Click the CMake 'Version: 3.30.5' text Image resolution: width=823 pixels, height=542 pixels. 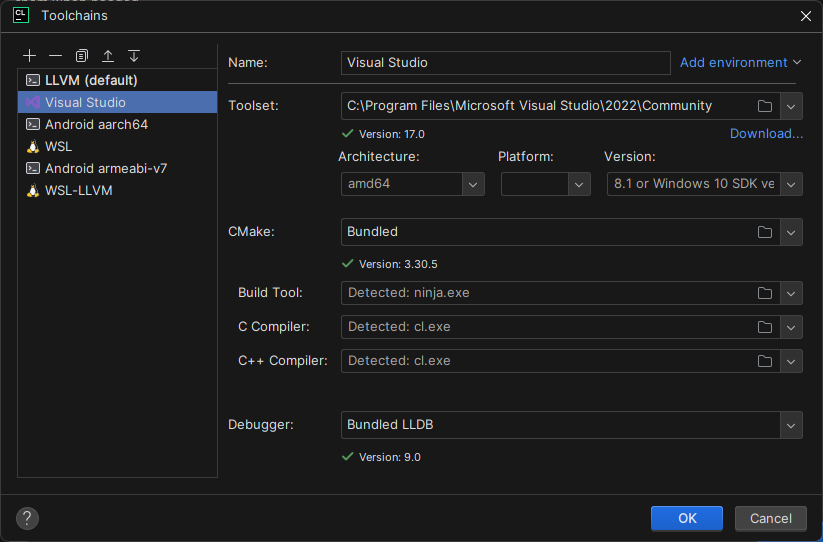tap(398, 264)
